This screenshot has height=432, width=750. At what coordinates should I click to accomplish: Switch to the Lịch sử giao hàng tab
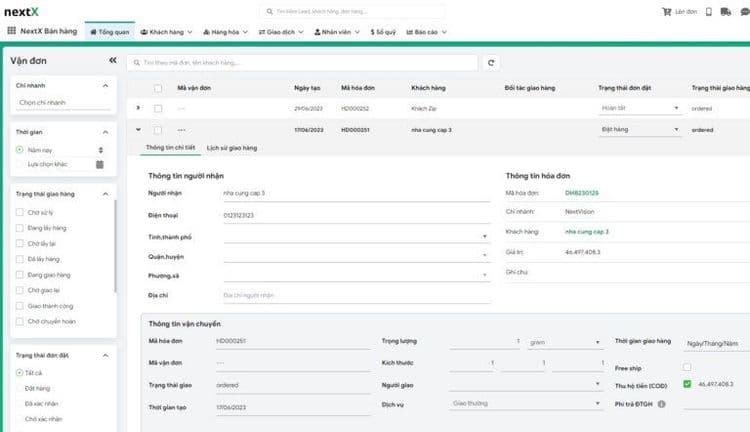231,148
